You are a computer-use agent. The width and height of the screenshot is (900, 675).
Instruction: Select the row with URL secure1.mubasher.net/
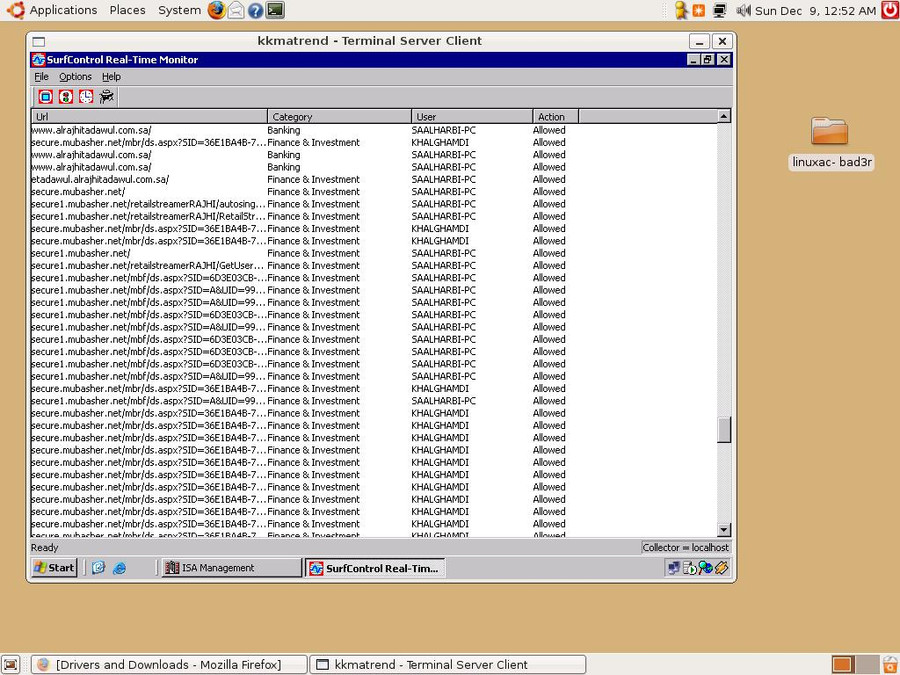(x=374, y=253)
